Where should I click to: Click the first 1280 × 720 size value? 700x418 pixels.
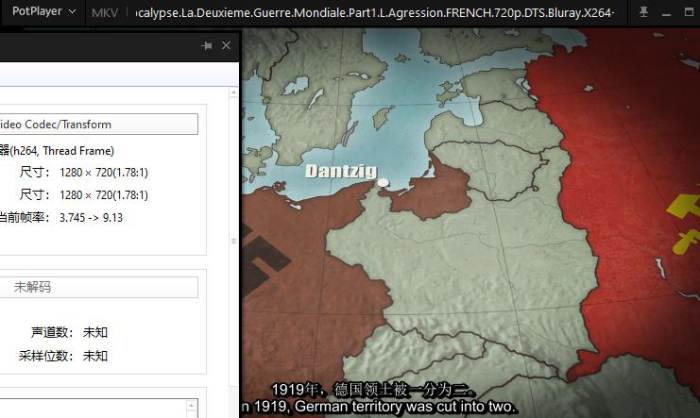(104, 172)
